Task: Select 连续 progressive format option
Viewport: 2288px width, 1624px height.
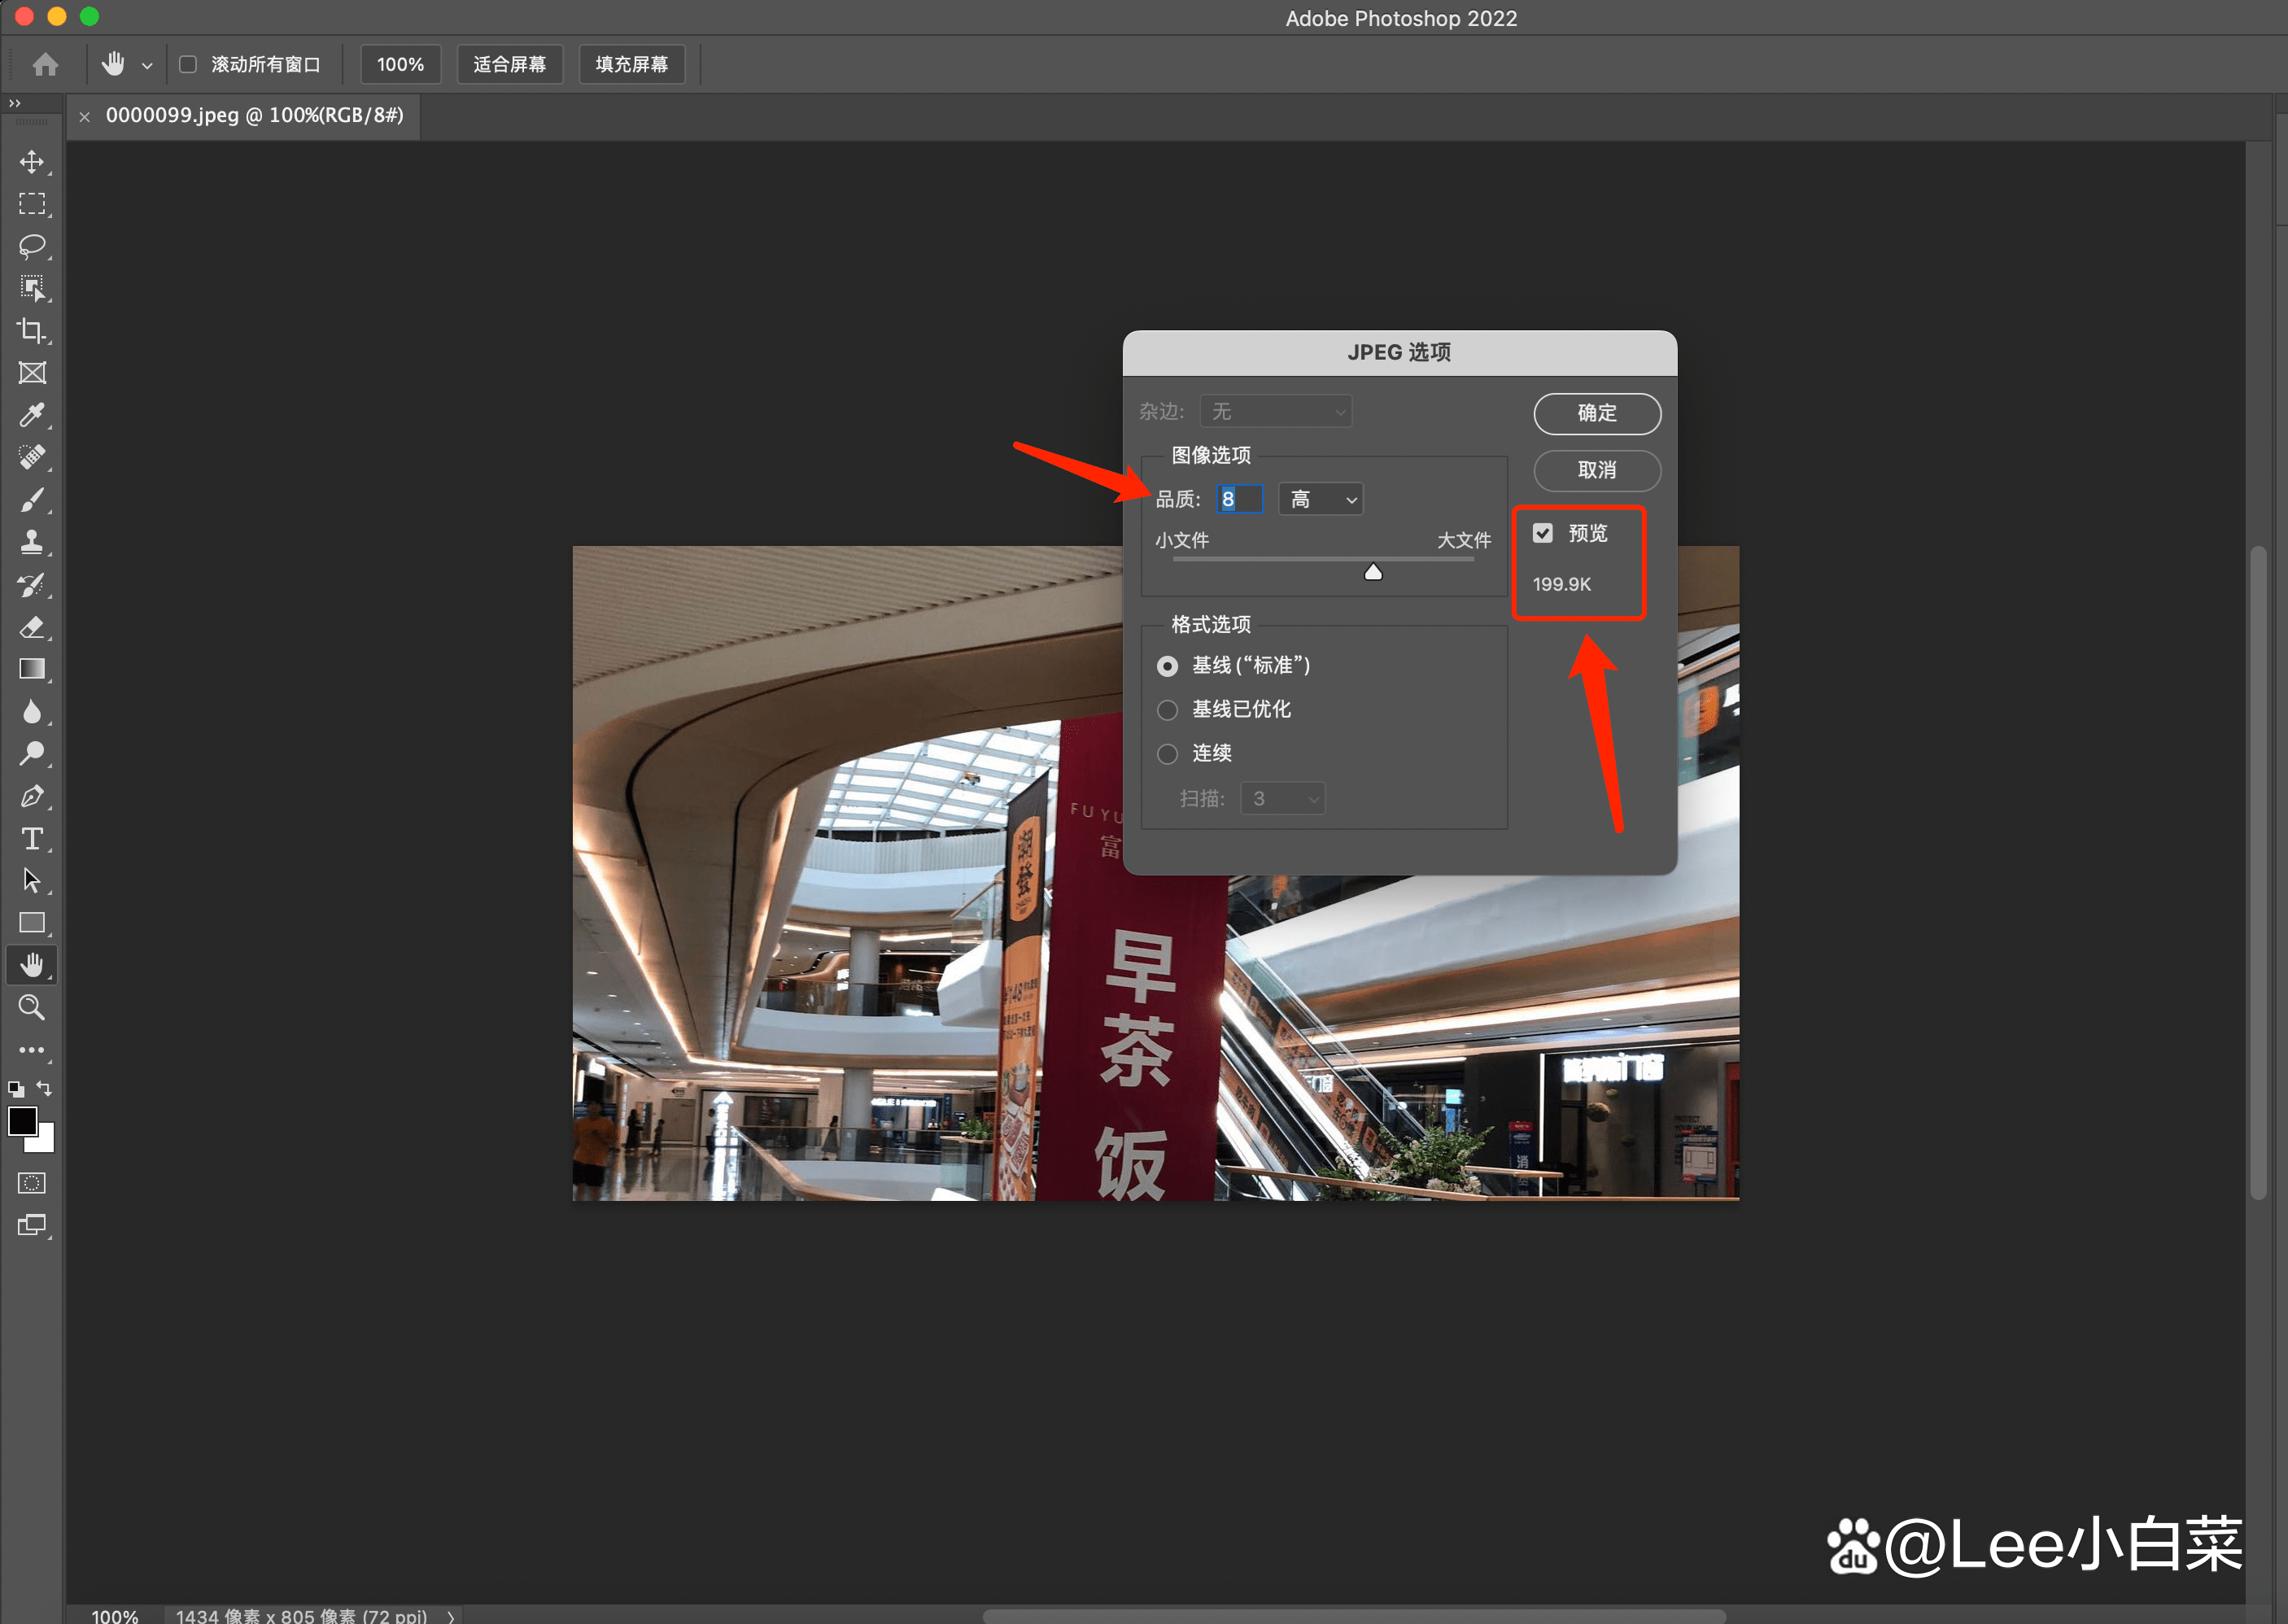Action: click(x=1167, y=754)
